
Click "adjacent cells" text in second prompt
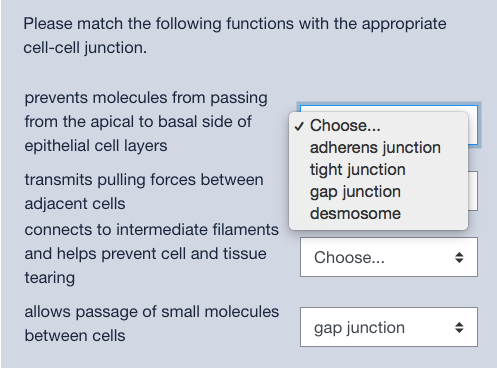coord(75,204)
